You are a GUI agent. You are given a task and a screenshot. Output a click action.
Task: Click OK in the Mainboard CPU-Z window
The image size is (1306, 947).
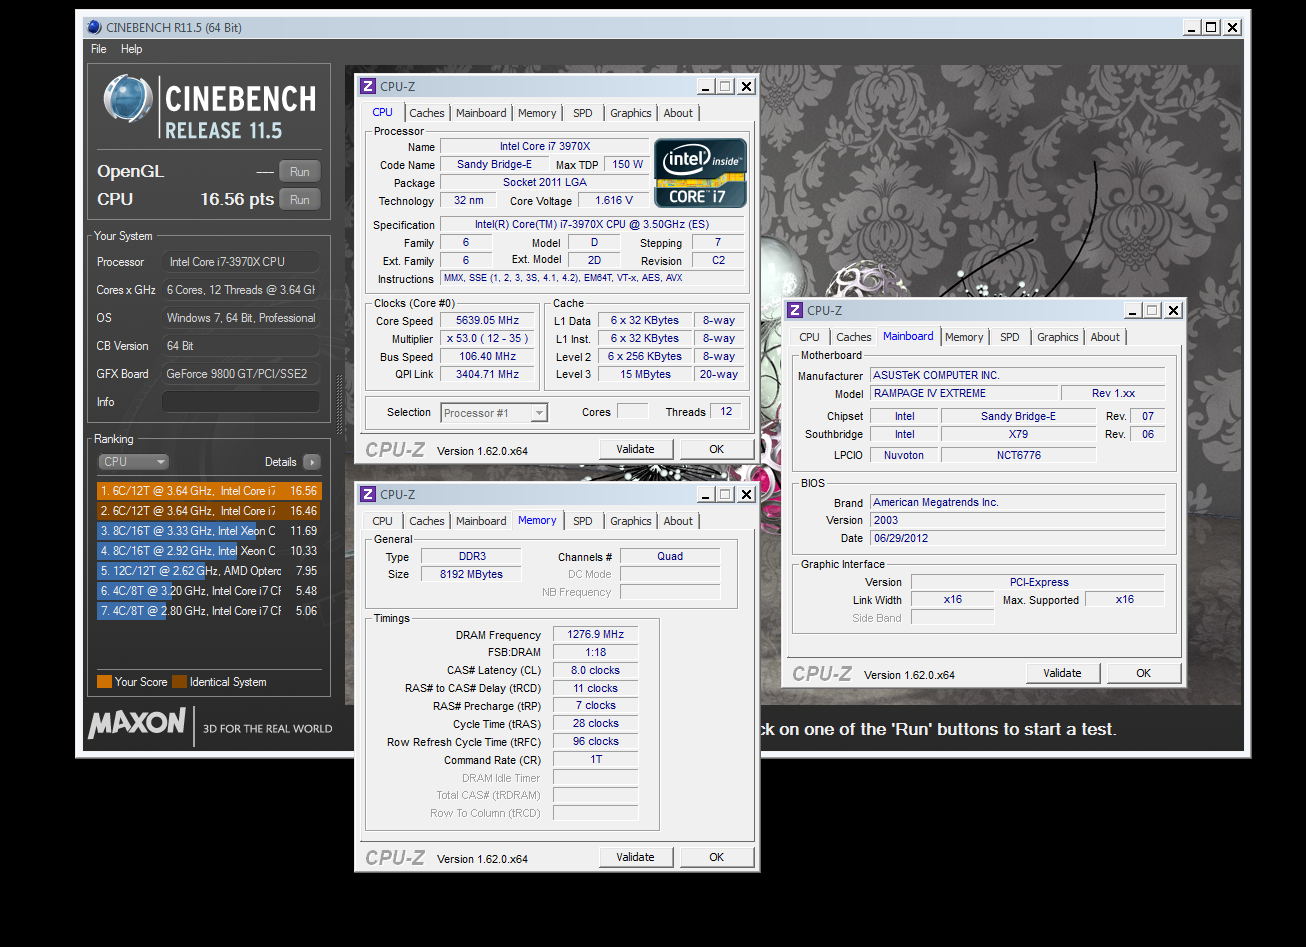click(x=1143, y=673)
